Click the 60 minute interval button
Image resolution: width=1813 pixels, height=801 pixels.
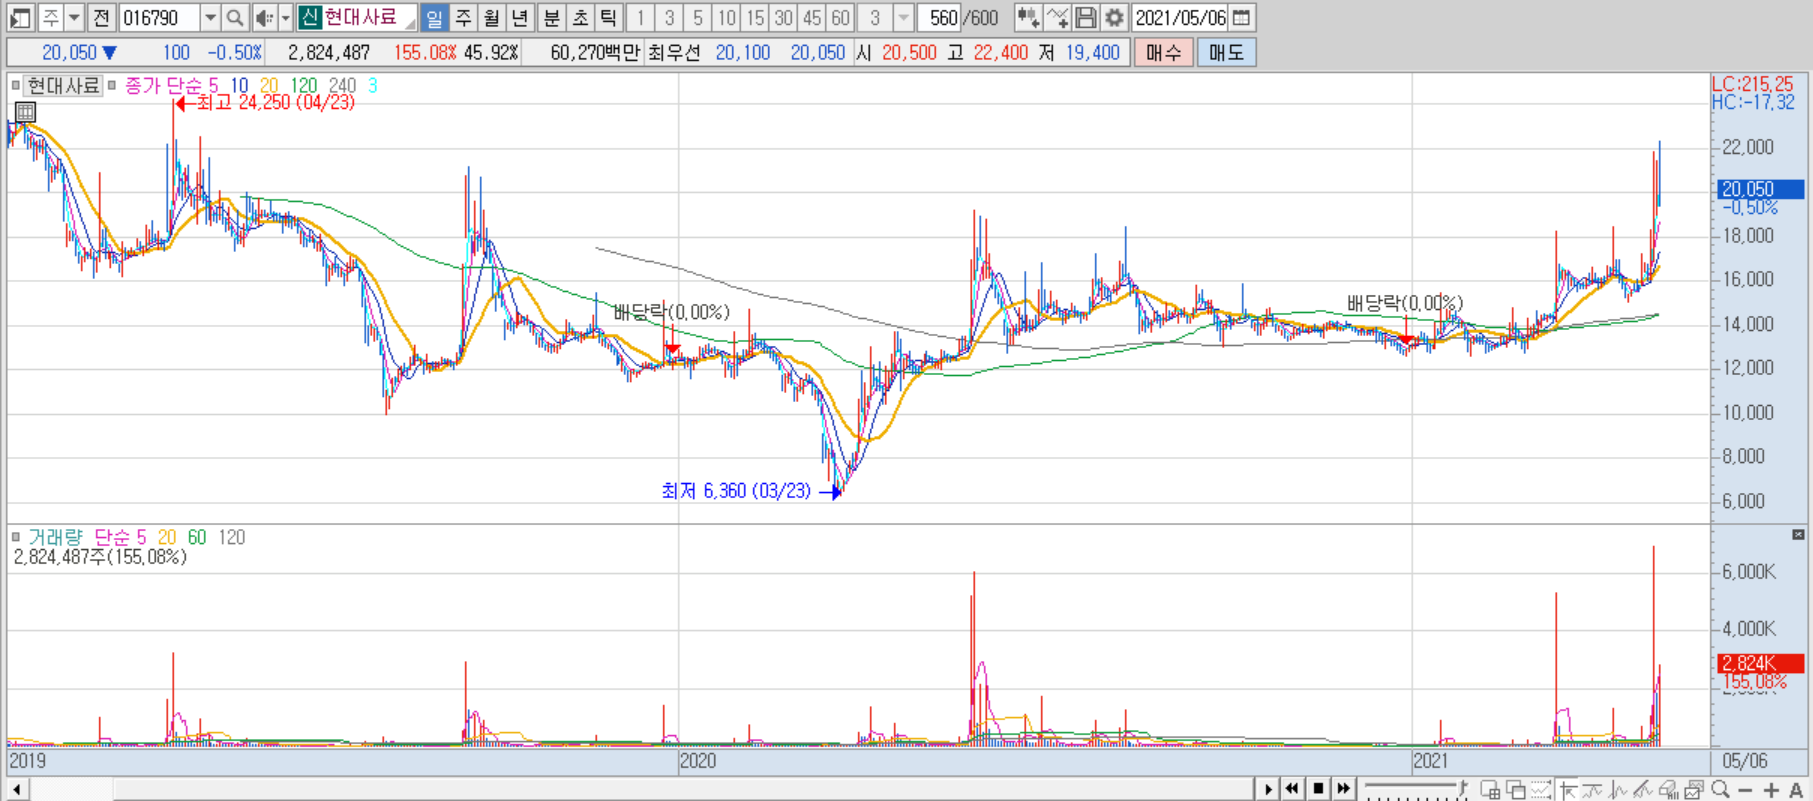click(840, 18)
